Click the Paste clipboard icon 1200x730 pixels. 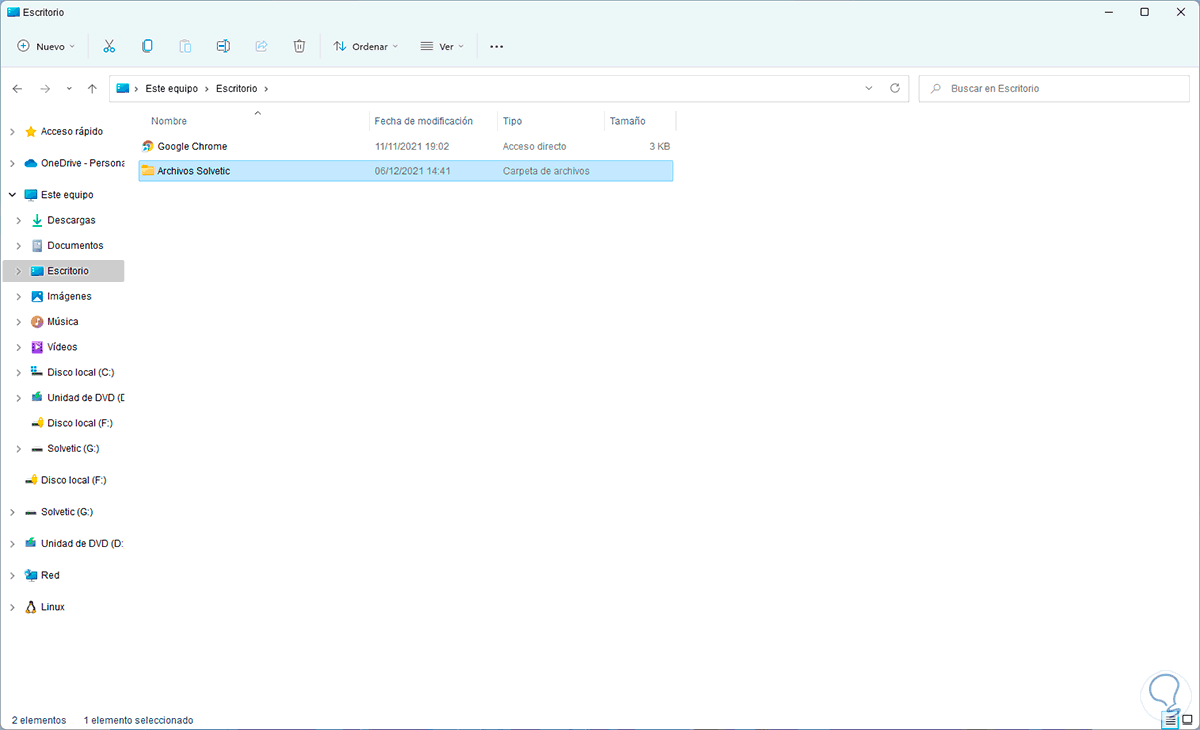point(185,46)
